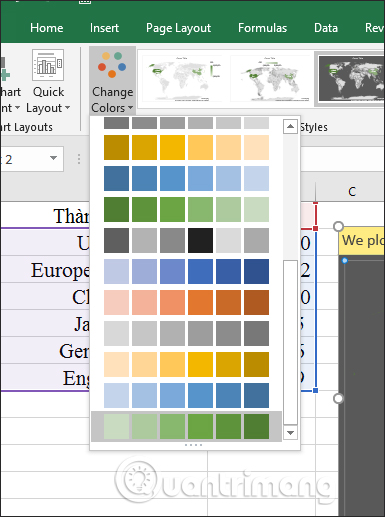Select the darkest gray swatch ending lower gray row
385x517 pixels.
click(256, 333)
